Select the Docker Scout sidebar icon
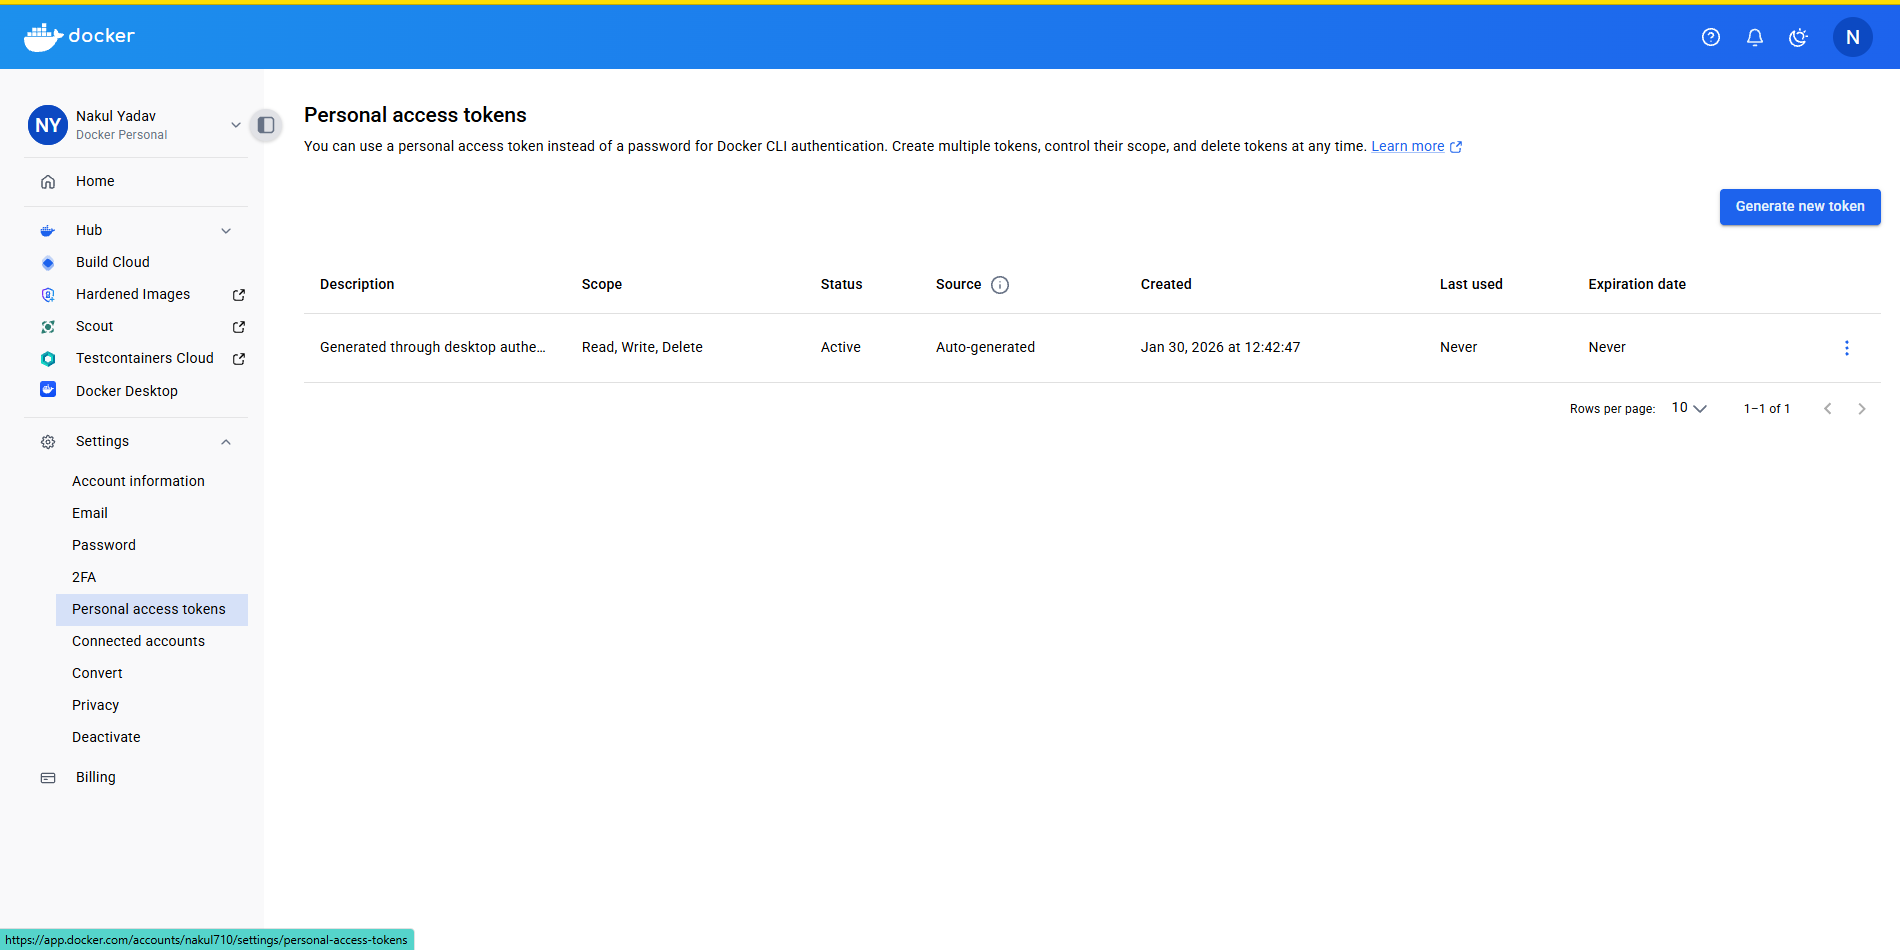This screenshot has height=950, width=1900. [x=47, y=326]
